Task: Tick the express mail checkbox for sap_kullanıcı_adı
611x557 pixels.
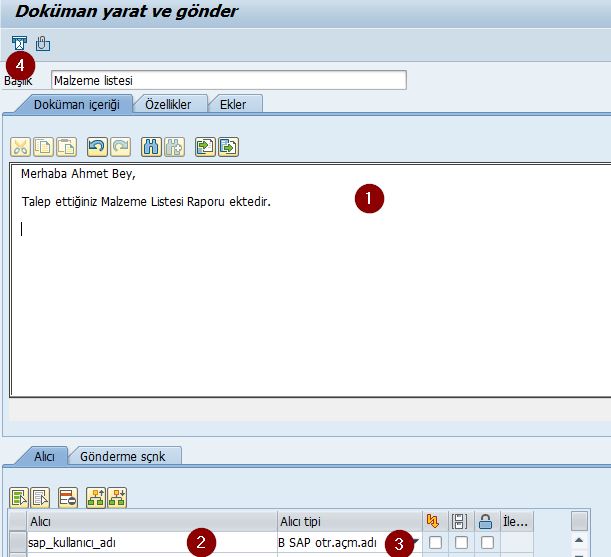Action: [x=435, y=543]
